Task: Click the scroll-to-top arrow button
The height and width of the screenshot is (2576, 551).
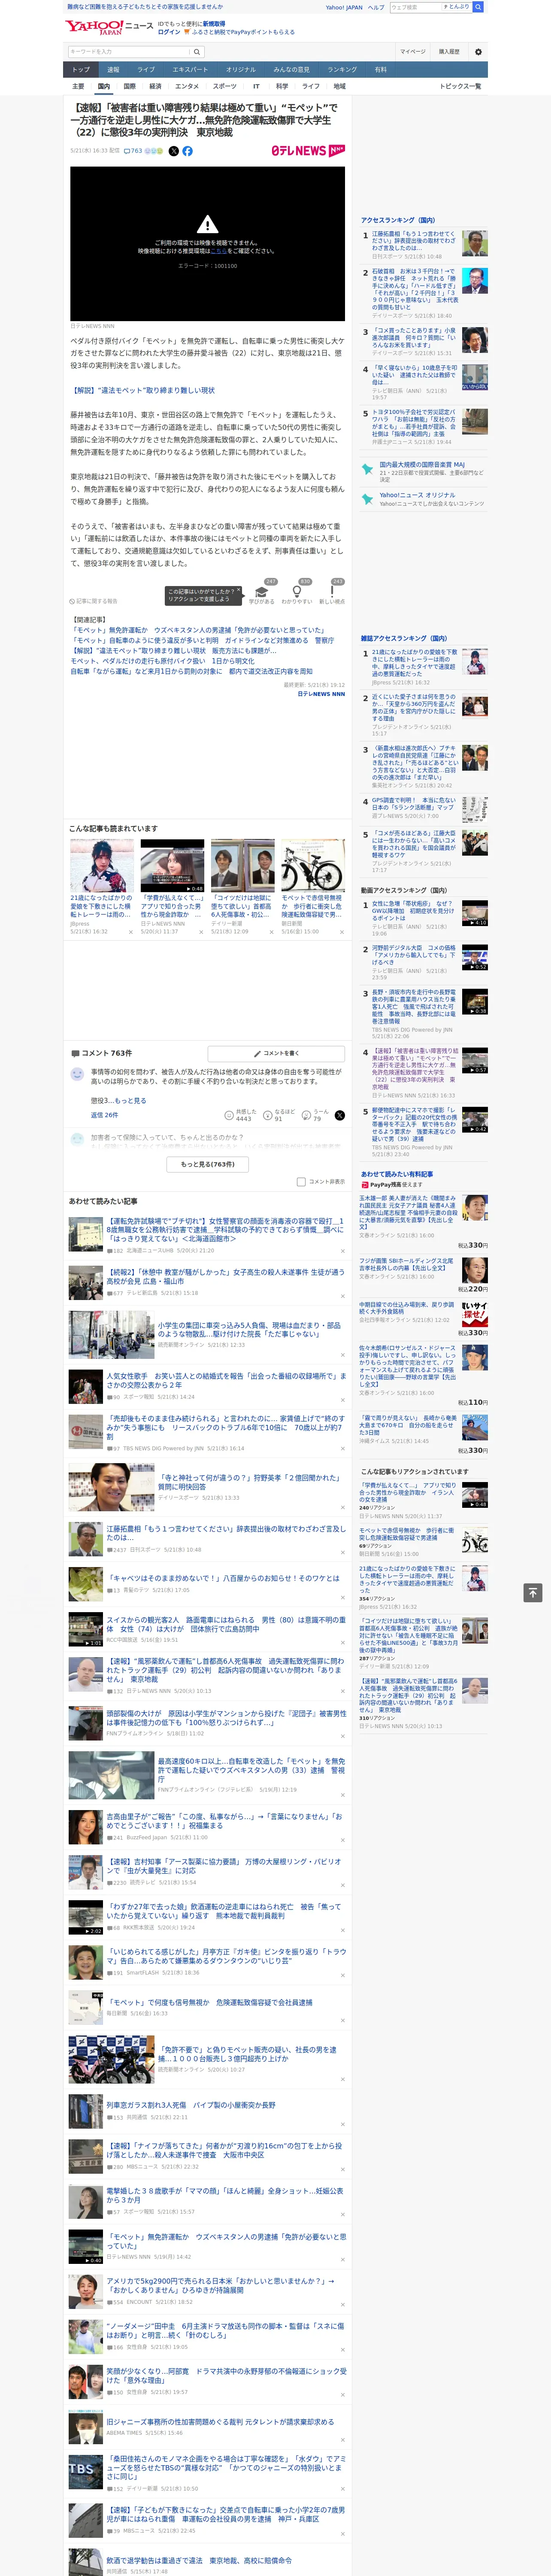Action: [x=533, y=1593]
